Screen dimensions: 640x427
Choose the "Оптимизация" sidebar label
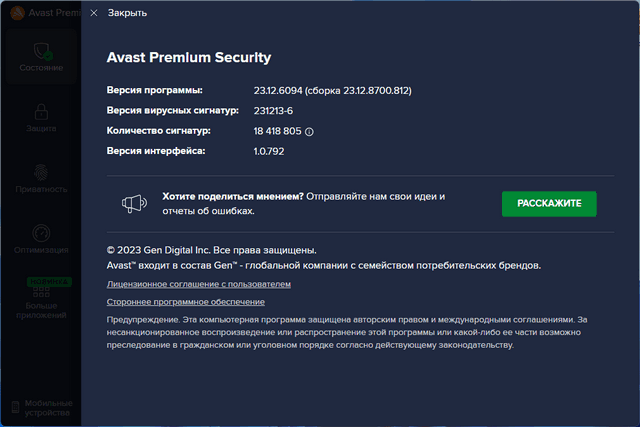[x=42, y=249]
